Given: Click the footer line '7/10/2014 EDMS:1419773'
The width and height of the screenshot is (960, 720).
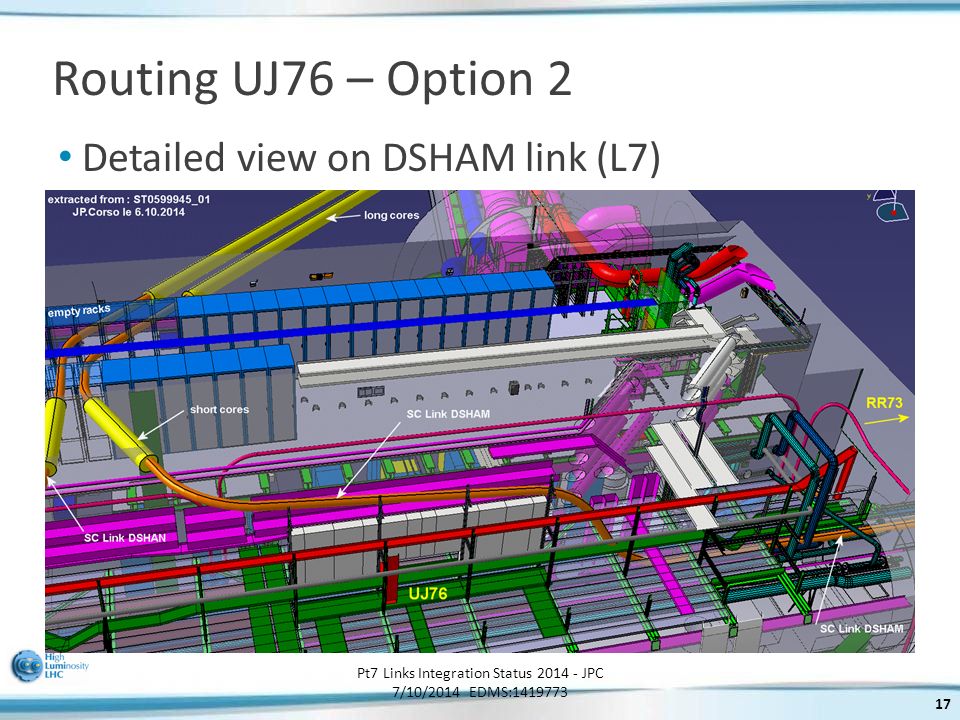Looking at the screenshot, I should coord(480,692).
